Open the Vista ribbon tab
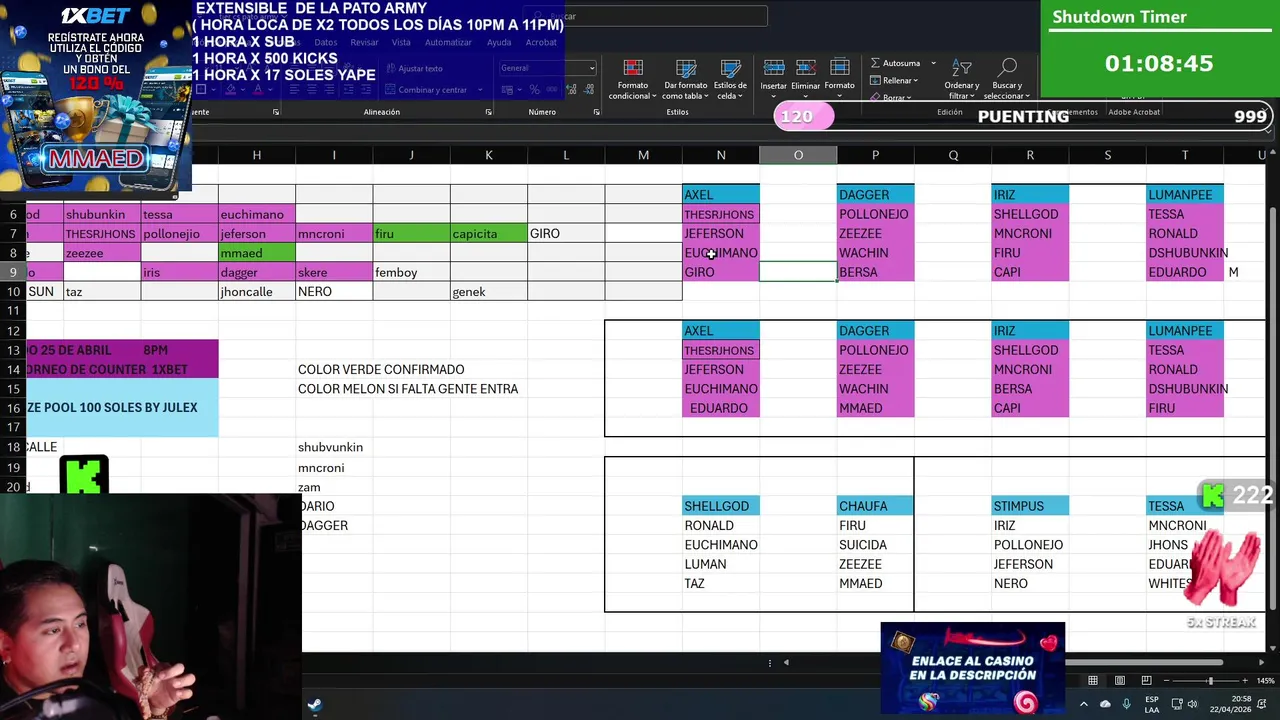The height and width of the screenshot is (720, 1280). point(401,42)
